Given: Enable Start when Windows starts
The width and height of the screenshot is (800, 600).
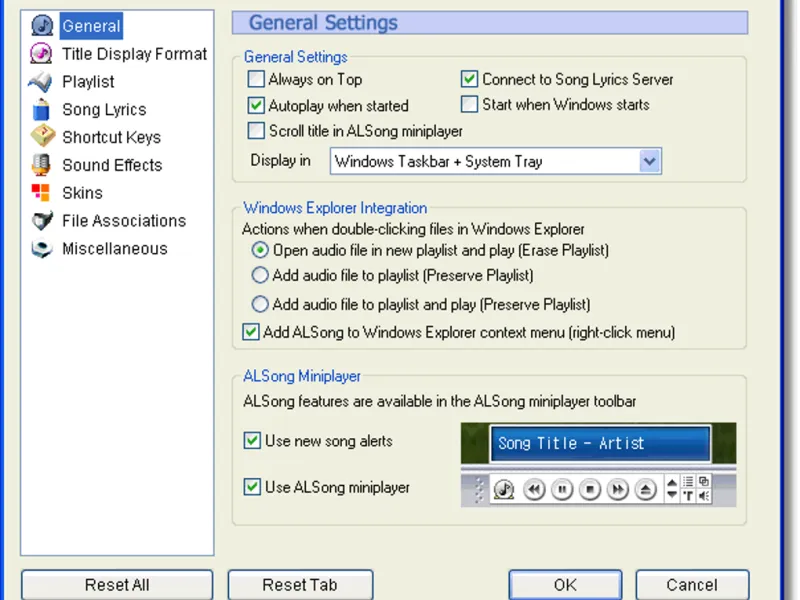Looking at the screenshot, I should pyautogui.click(x=469, y=104).
